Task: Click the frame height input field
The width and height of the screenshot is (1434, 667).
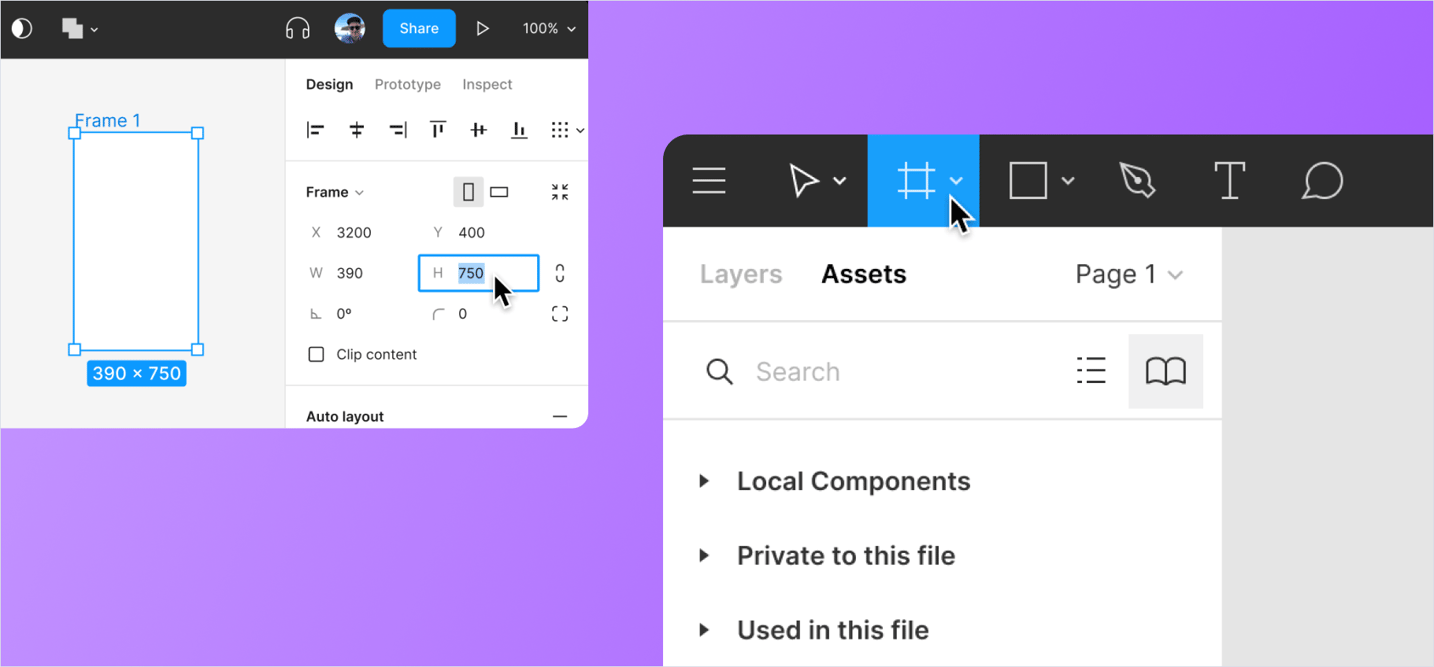Action: pyautogui.click(x=478, y=272)
